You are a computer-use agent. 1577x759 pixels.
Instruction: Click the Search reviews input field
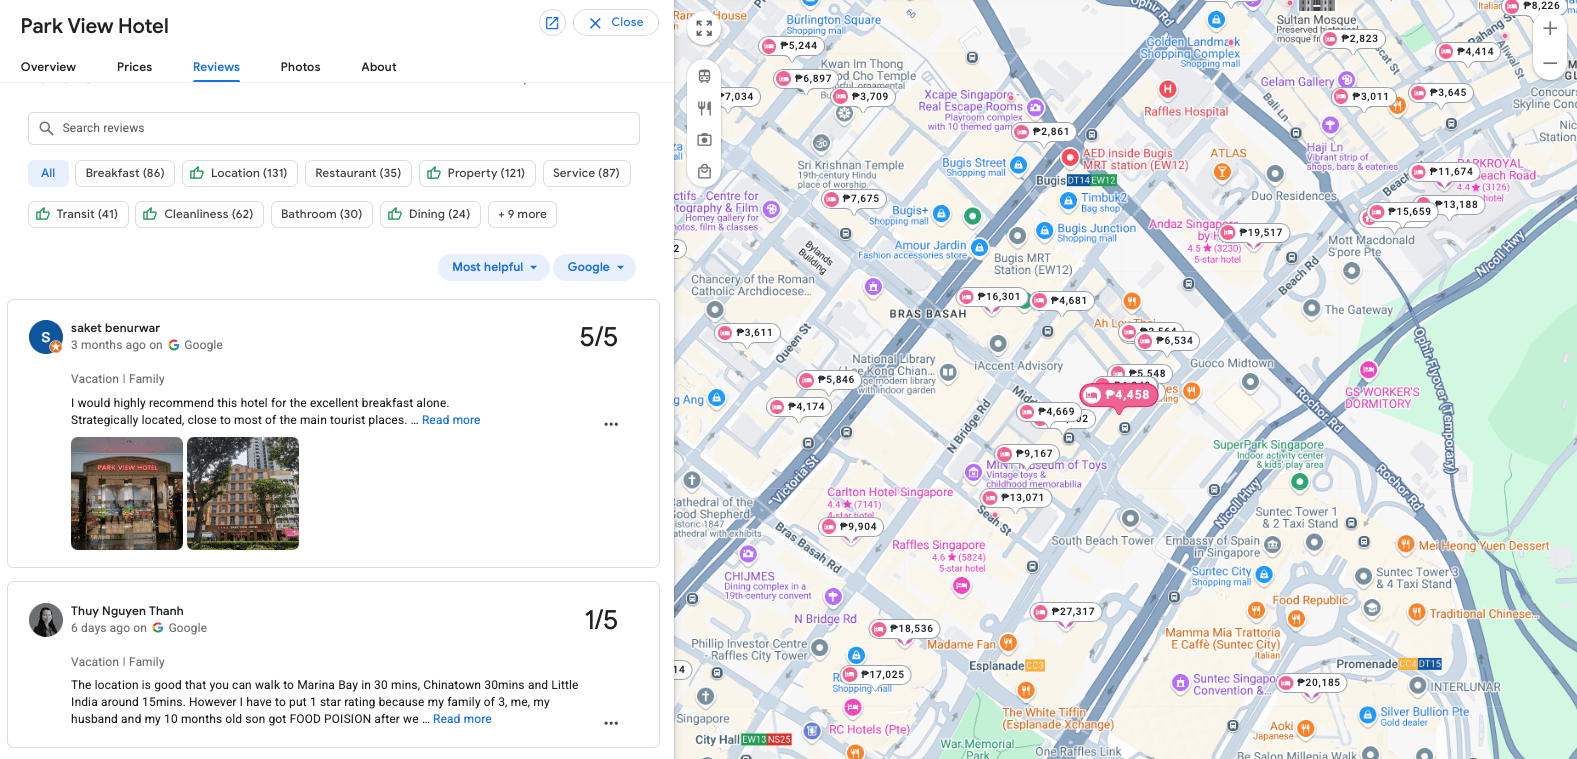(x=334, y=128)
